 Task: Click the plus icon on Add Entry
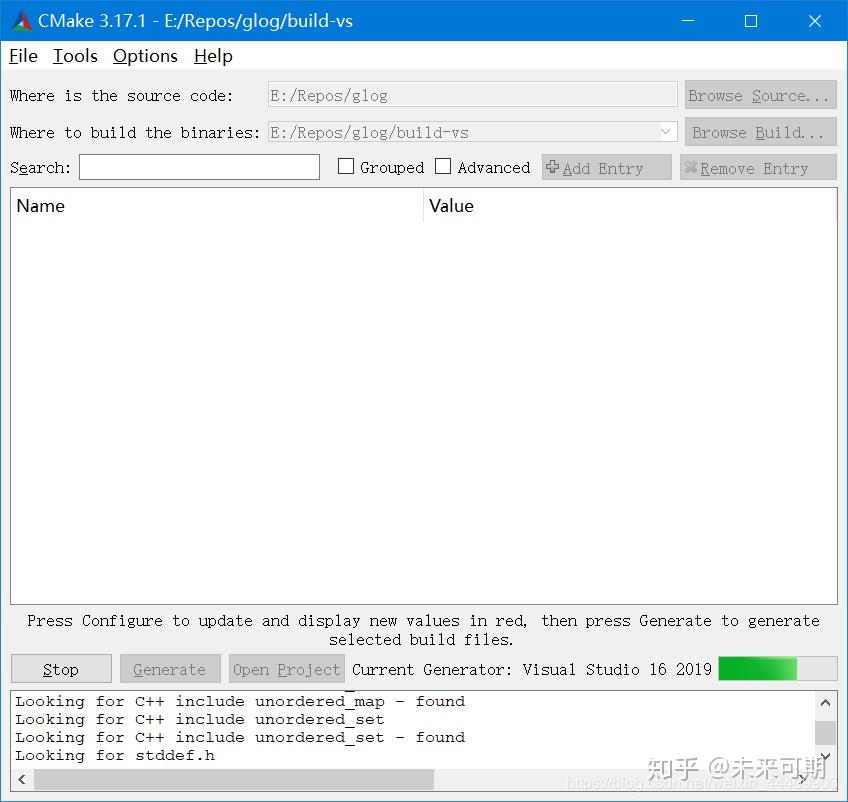pyautogui.click(x=552, y=167)
